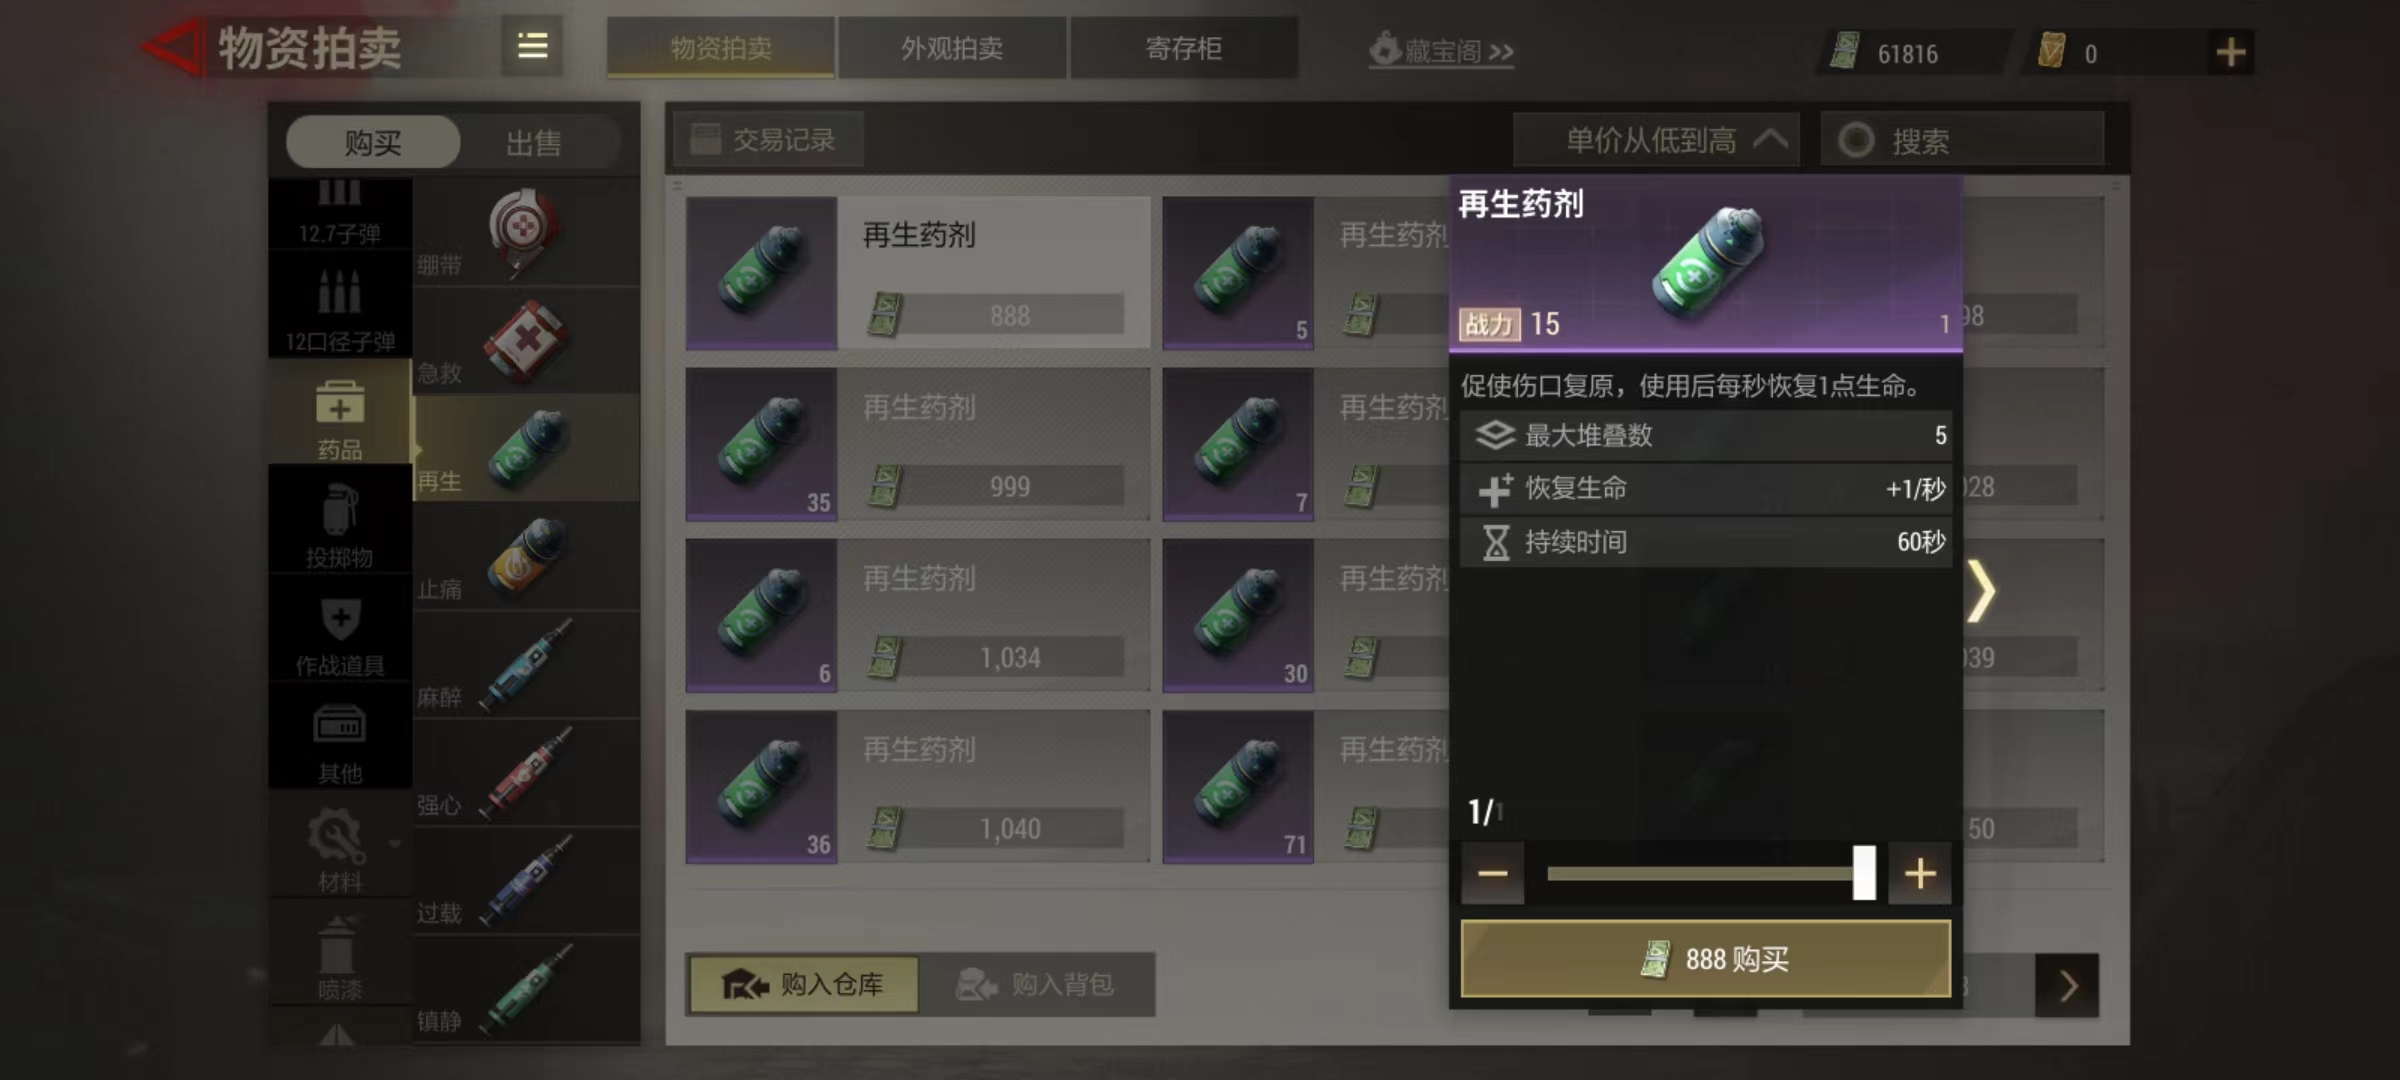The height and width of the screenshot is (1080, 2400).
Task: Click the plus icon to add currency
Action: (x=2230, y=52)
